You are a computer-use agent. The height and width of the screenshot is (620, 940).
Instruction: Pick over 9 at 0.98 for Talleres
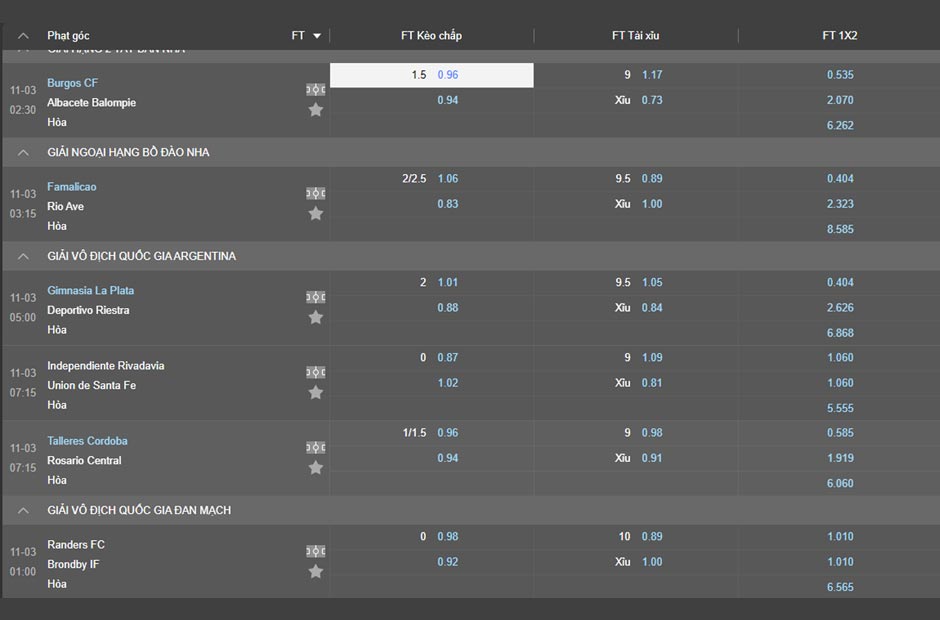click(652, 433)
